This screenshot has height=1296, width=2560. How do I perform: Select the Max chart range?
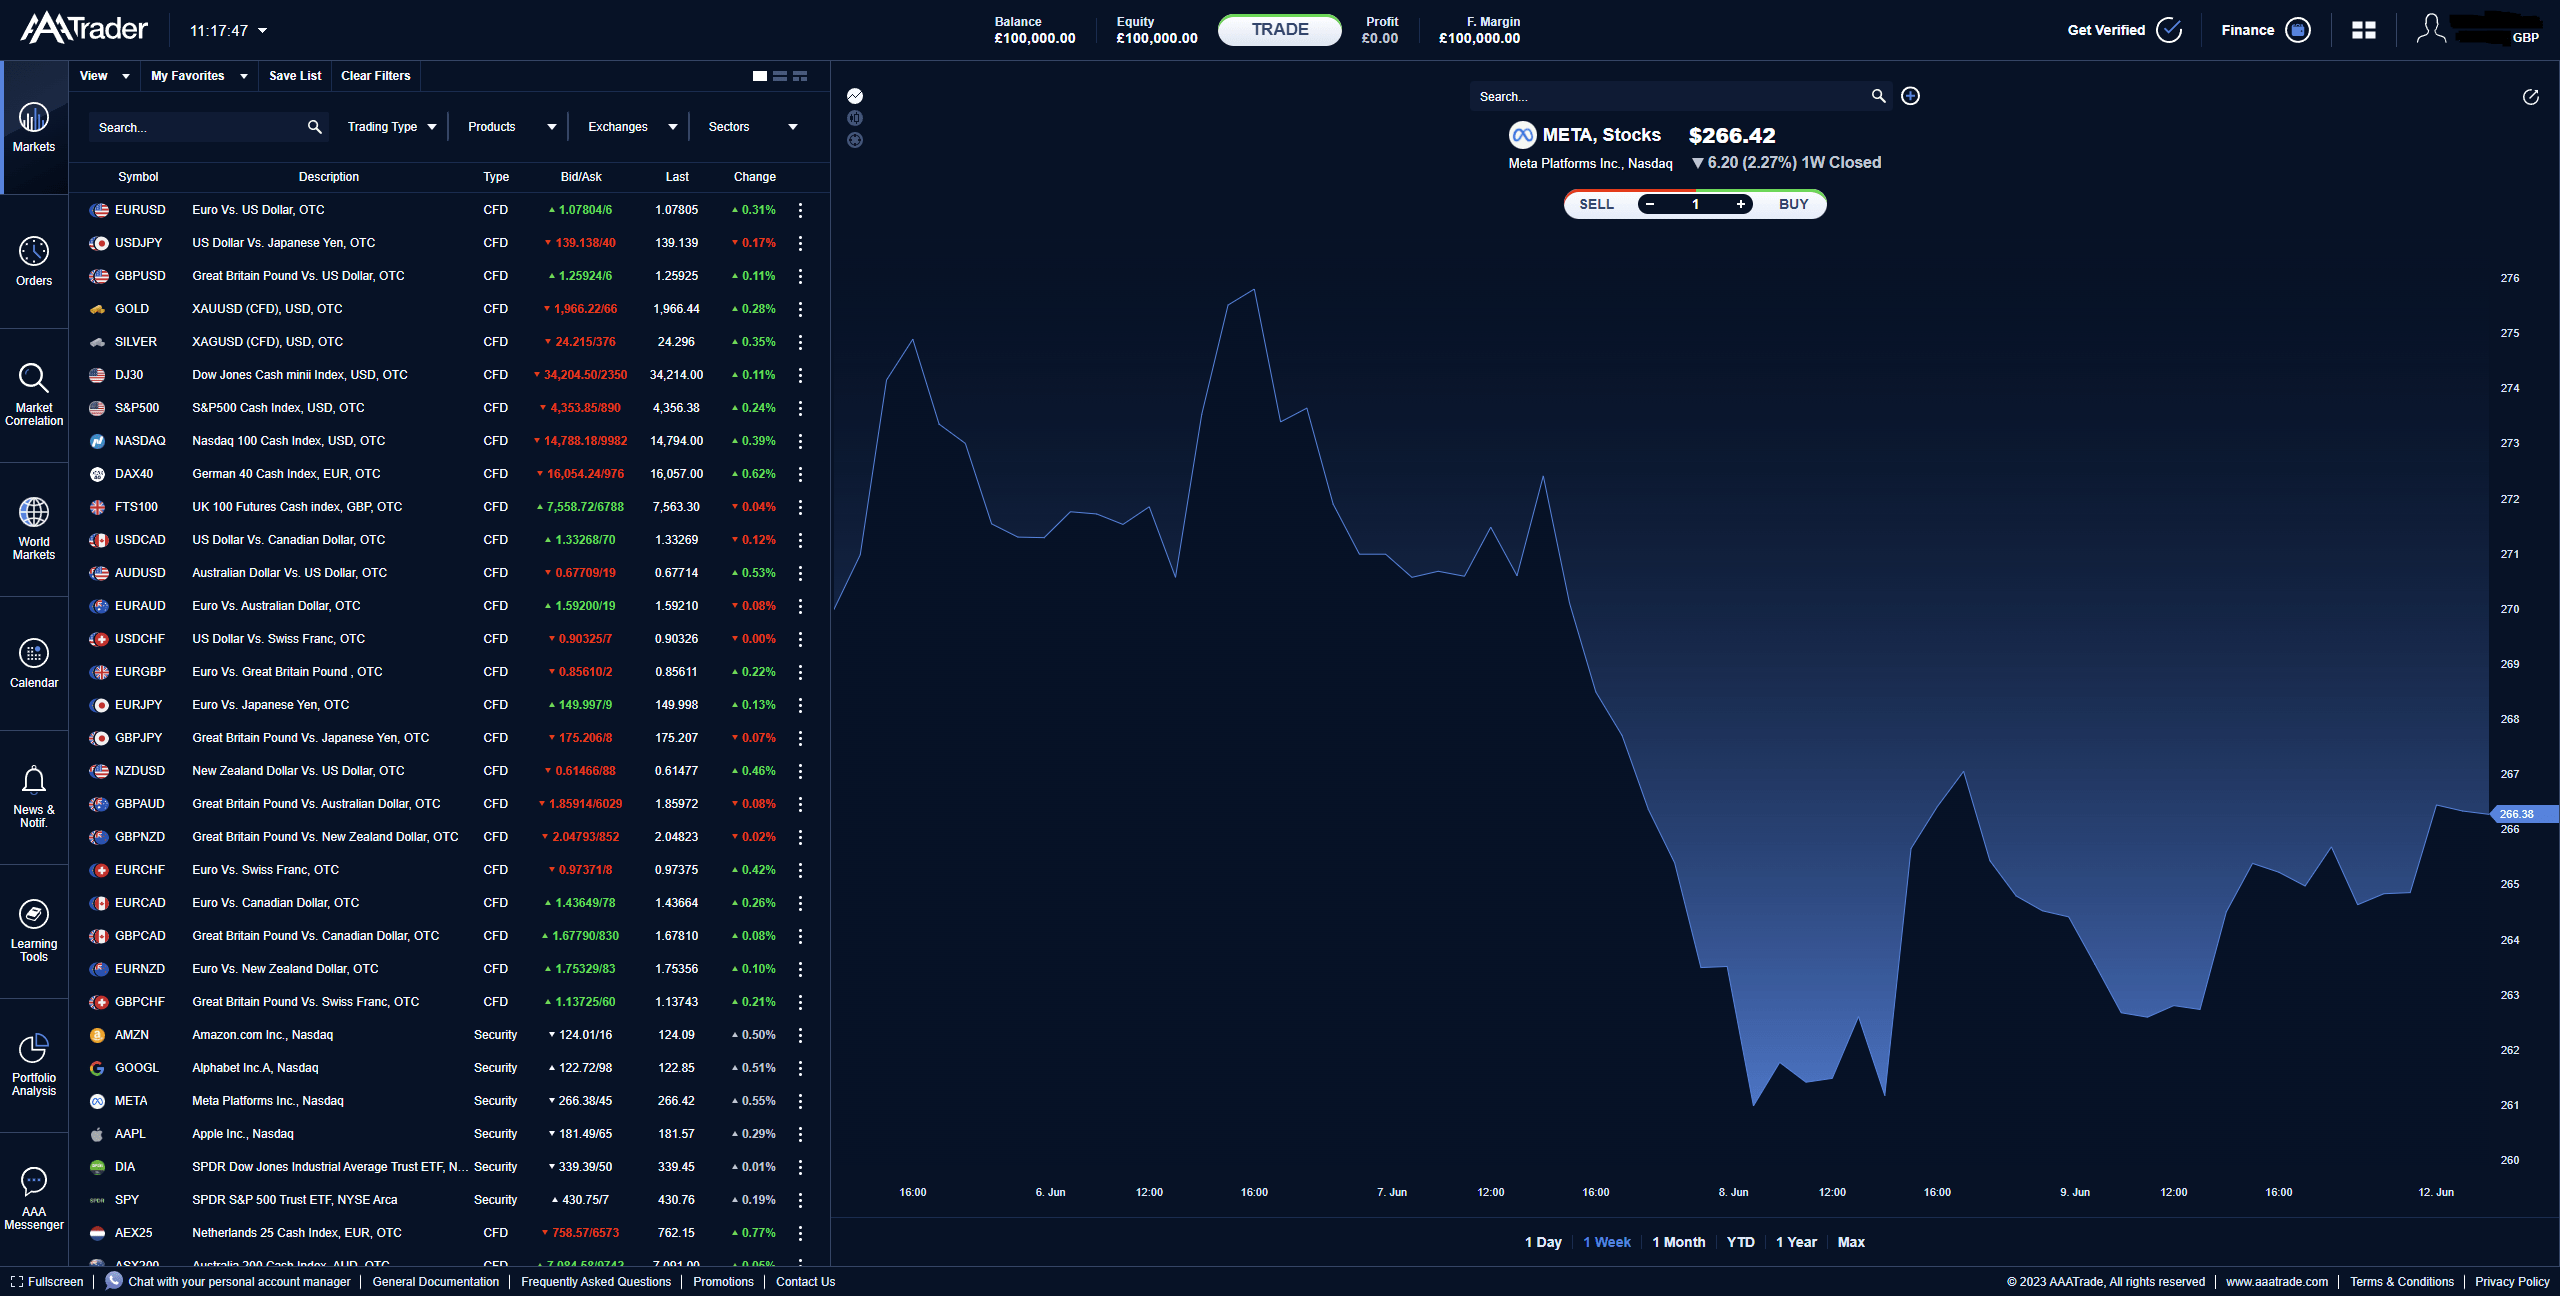pos(1851,1242)
